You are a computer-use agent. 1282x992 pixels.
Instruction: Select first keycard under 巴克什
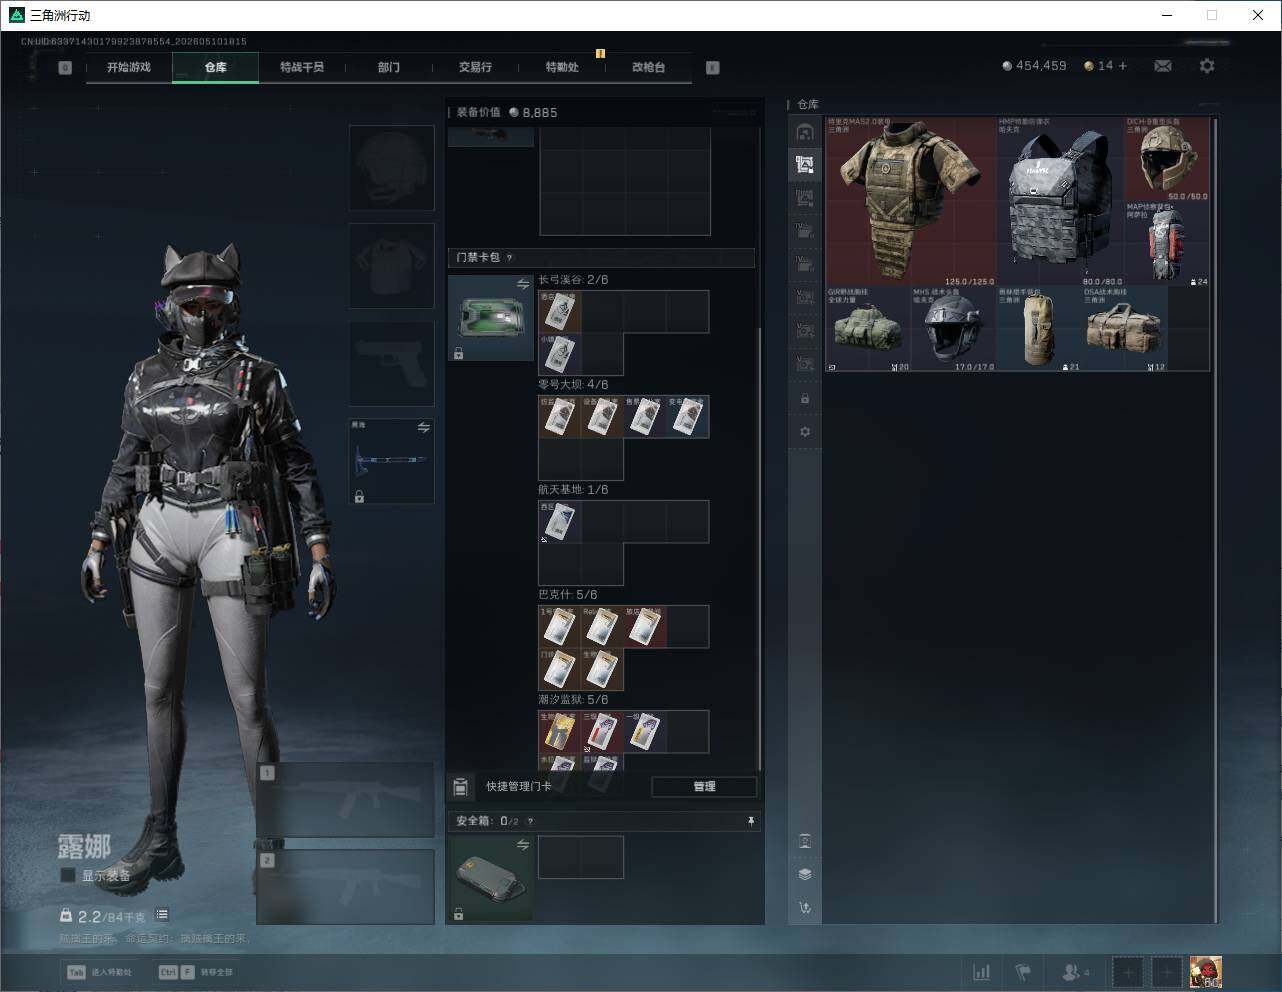tap(560, 627)
